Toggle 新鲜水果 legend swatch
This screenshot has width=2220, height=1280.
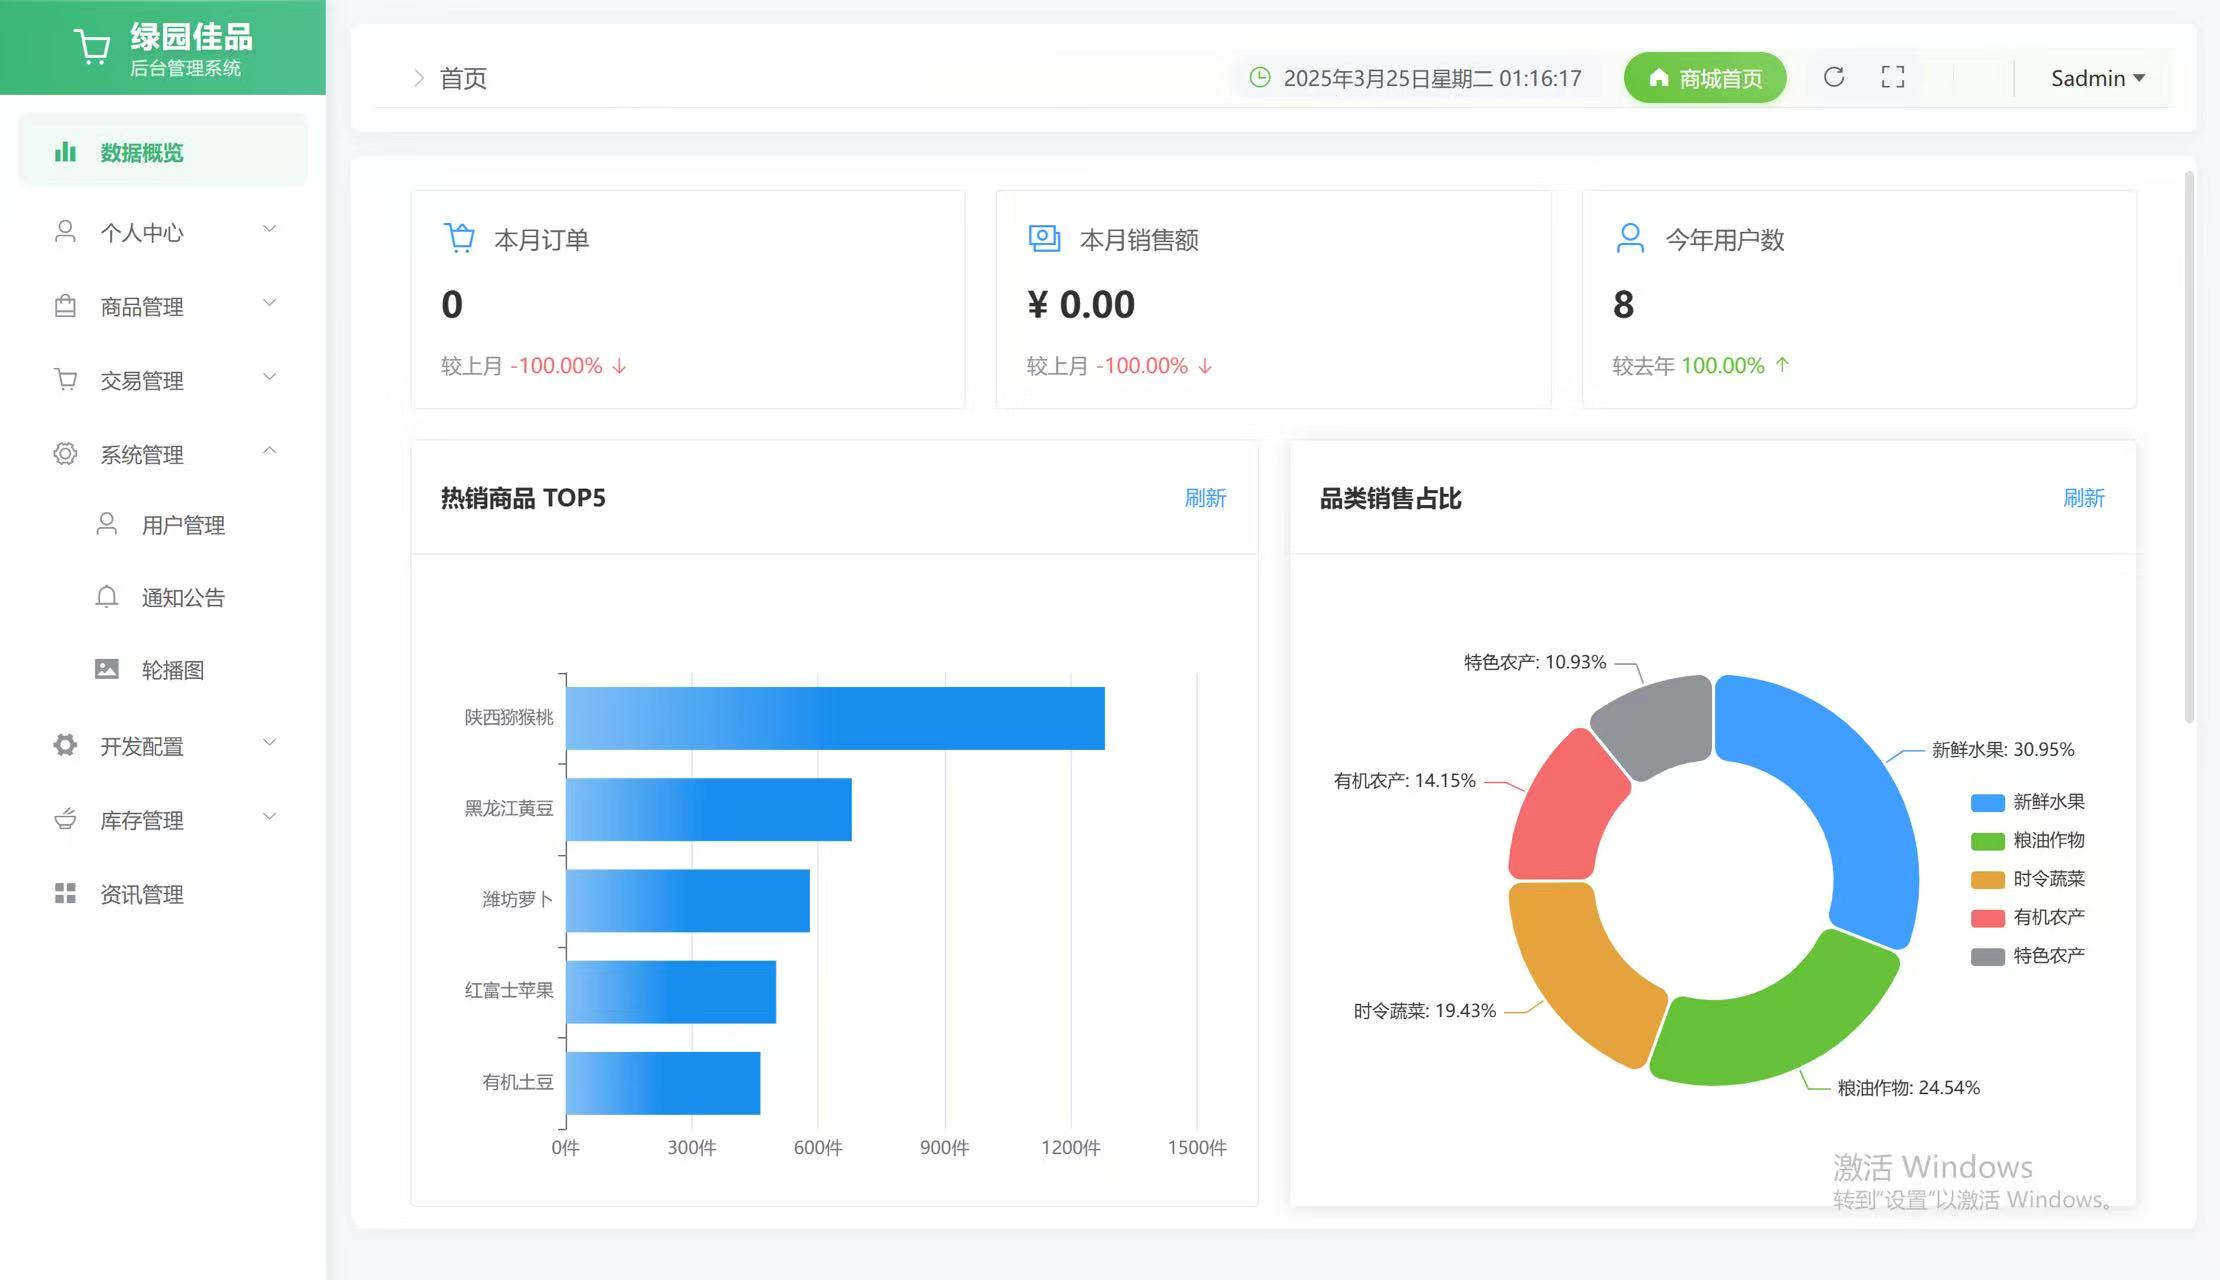coord(1987,802)
